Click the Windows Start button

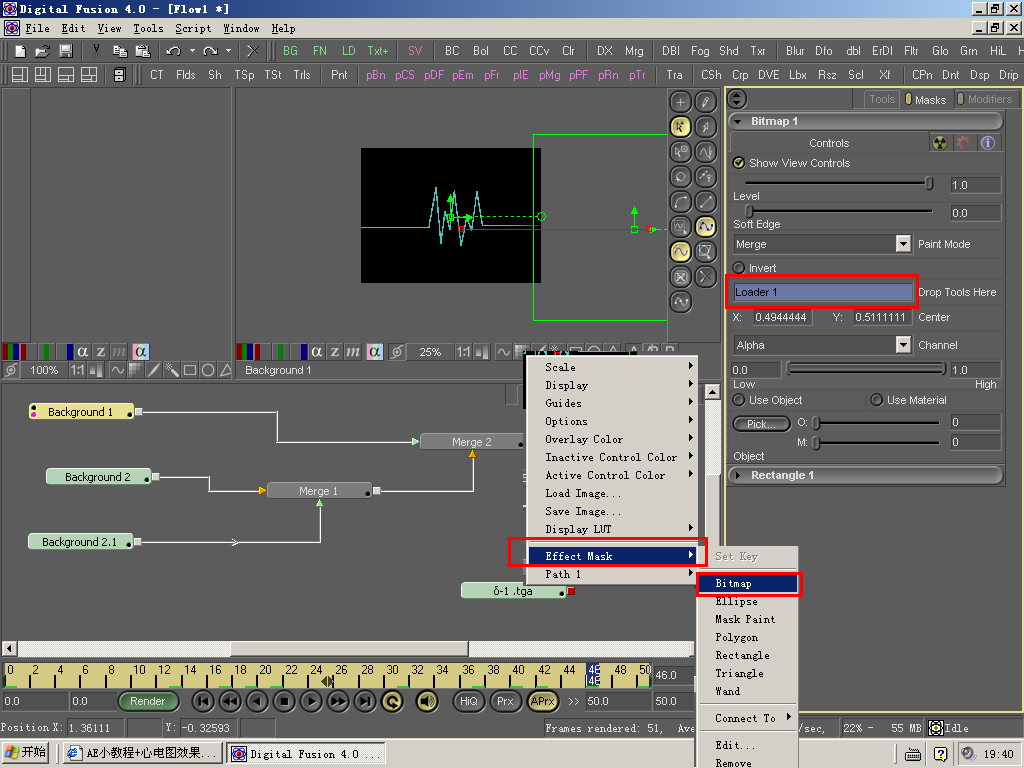[x=26, y=752]
